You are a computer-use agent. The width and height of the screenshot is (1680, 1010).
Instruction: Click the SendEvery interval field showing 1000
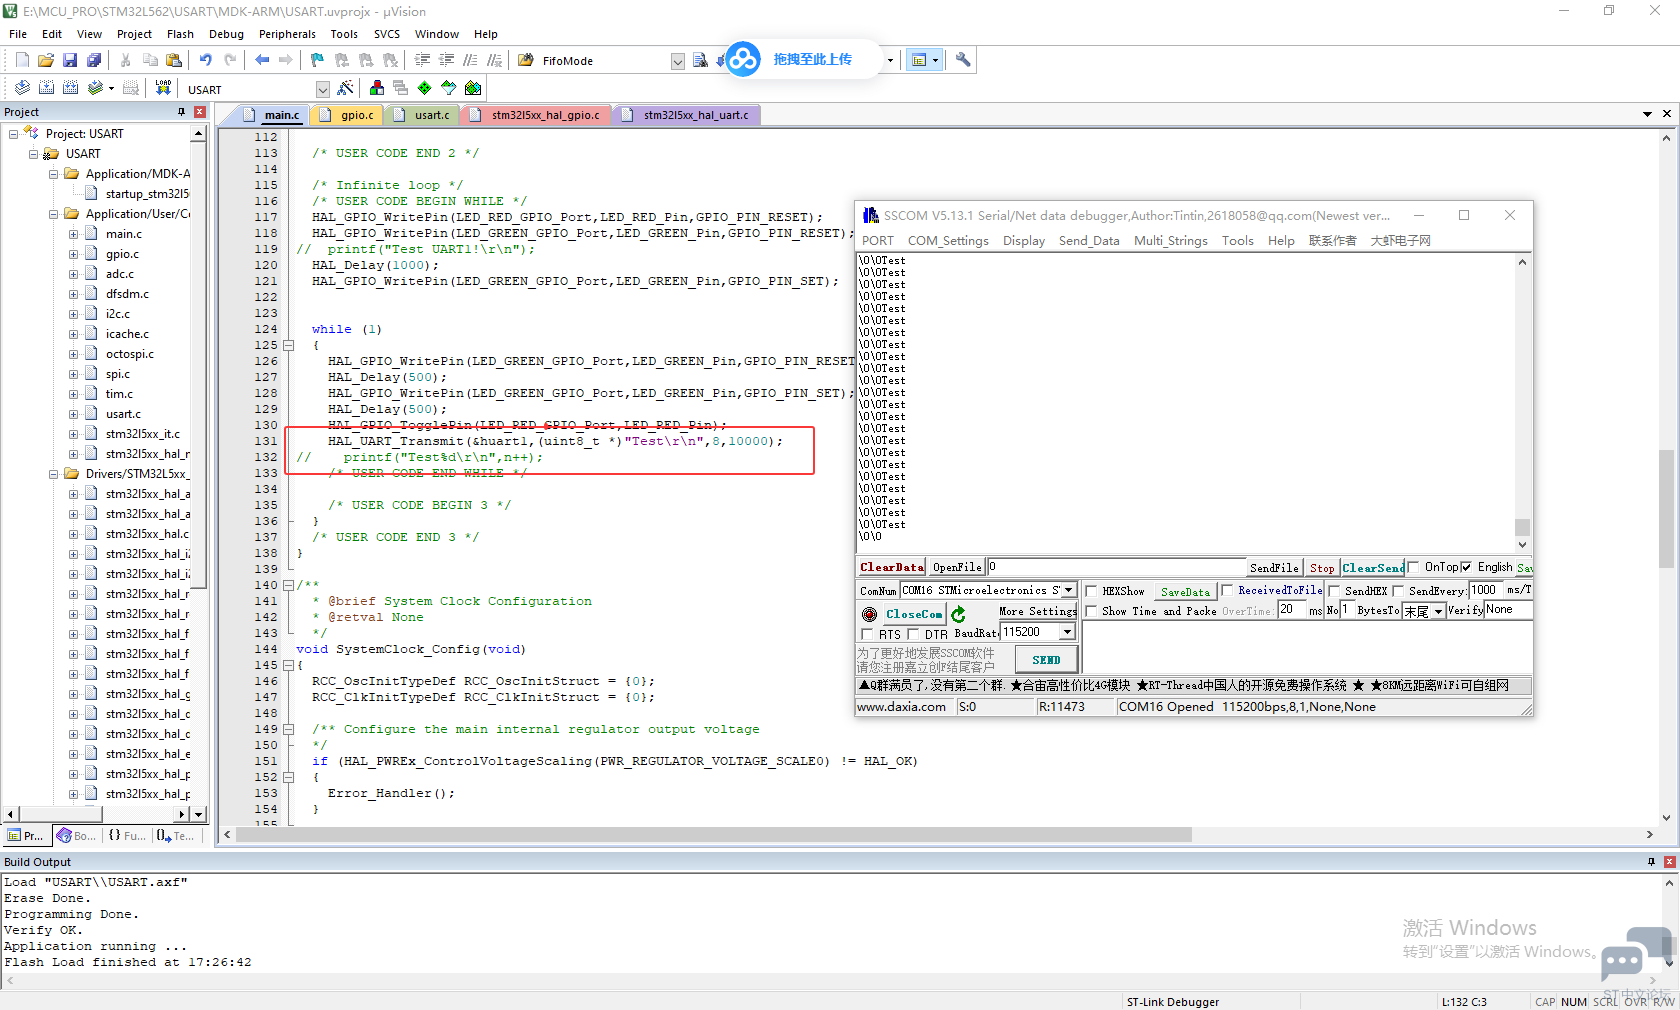point(1485,590)
